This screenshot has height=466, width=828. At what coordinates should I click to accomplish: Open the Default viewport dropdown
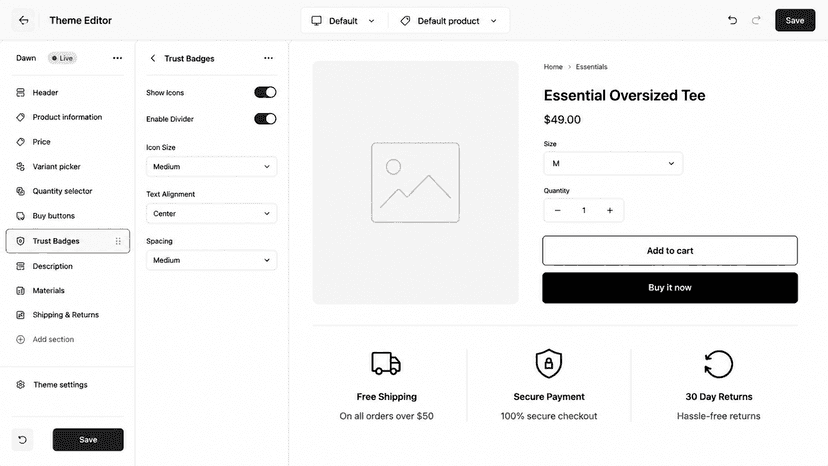[x=343, y=21]
